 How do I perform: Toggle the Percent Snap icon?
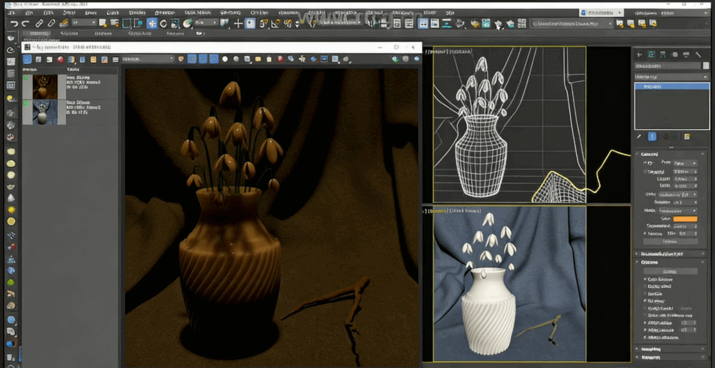(287, 24)
